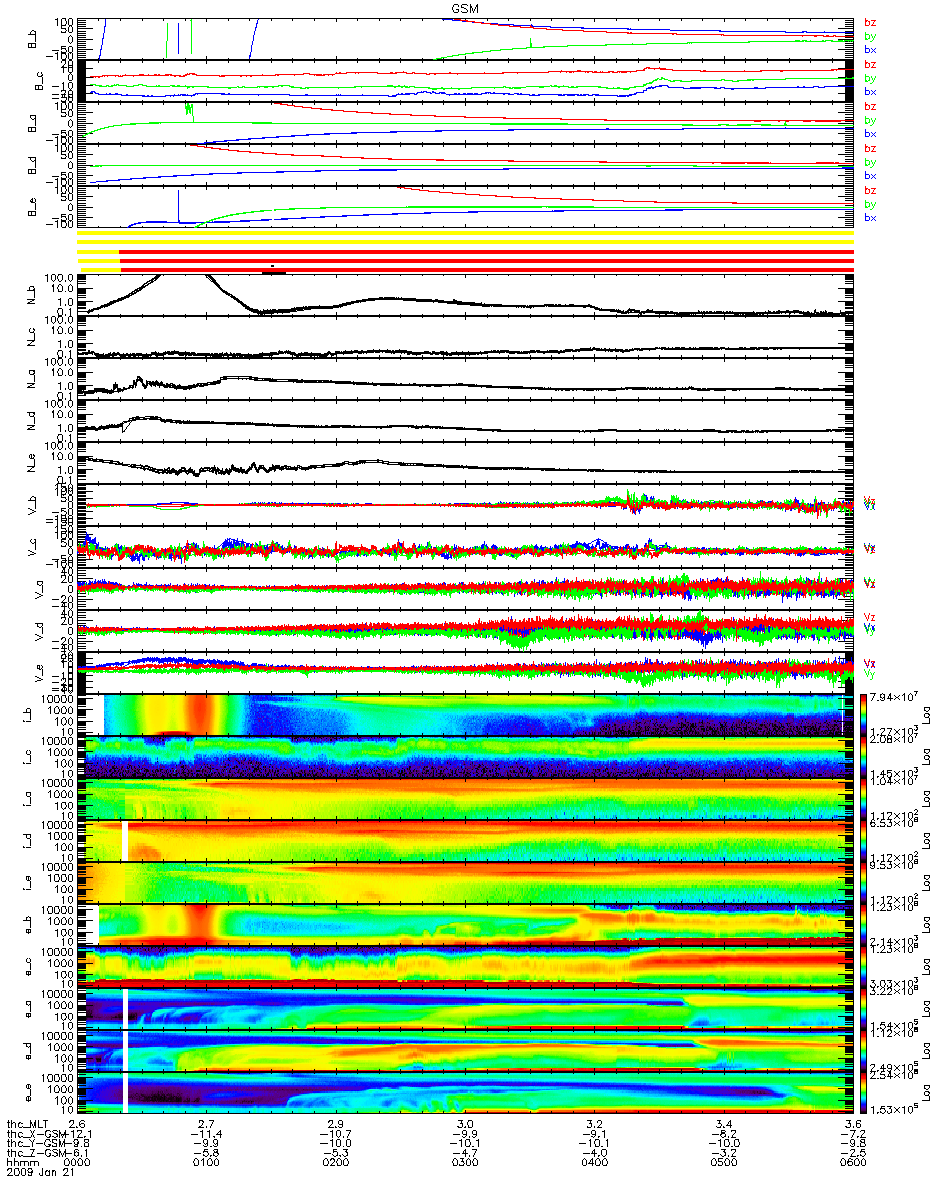Screen dimensions: 930x1200
Task: Click the color bar beside i_b spectrogram
Action: click(x=864, y=715)
